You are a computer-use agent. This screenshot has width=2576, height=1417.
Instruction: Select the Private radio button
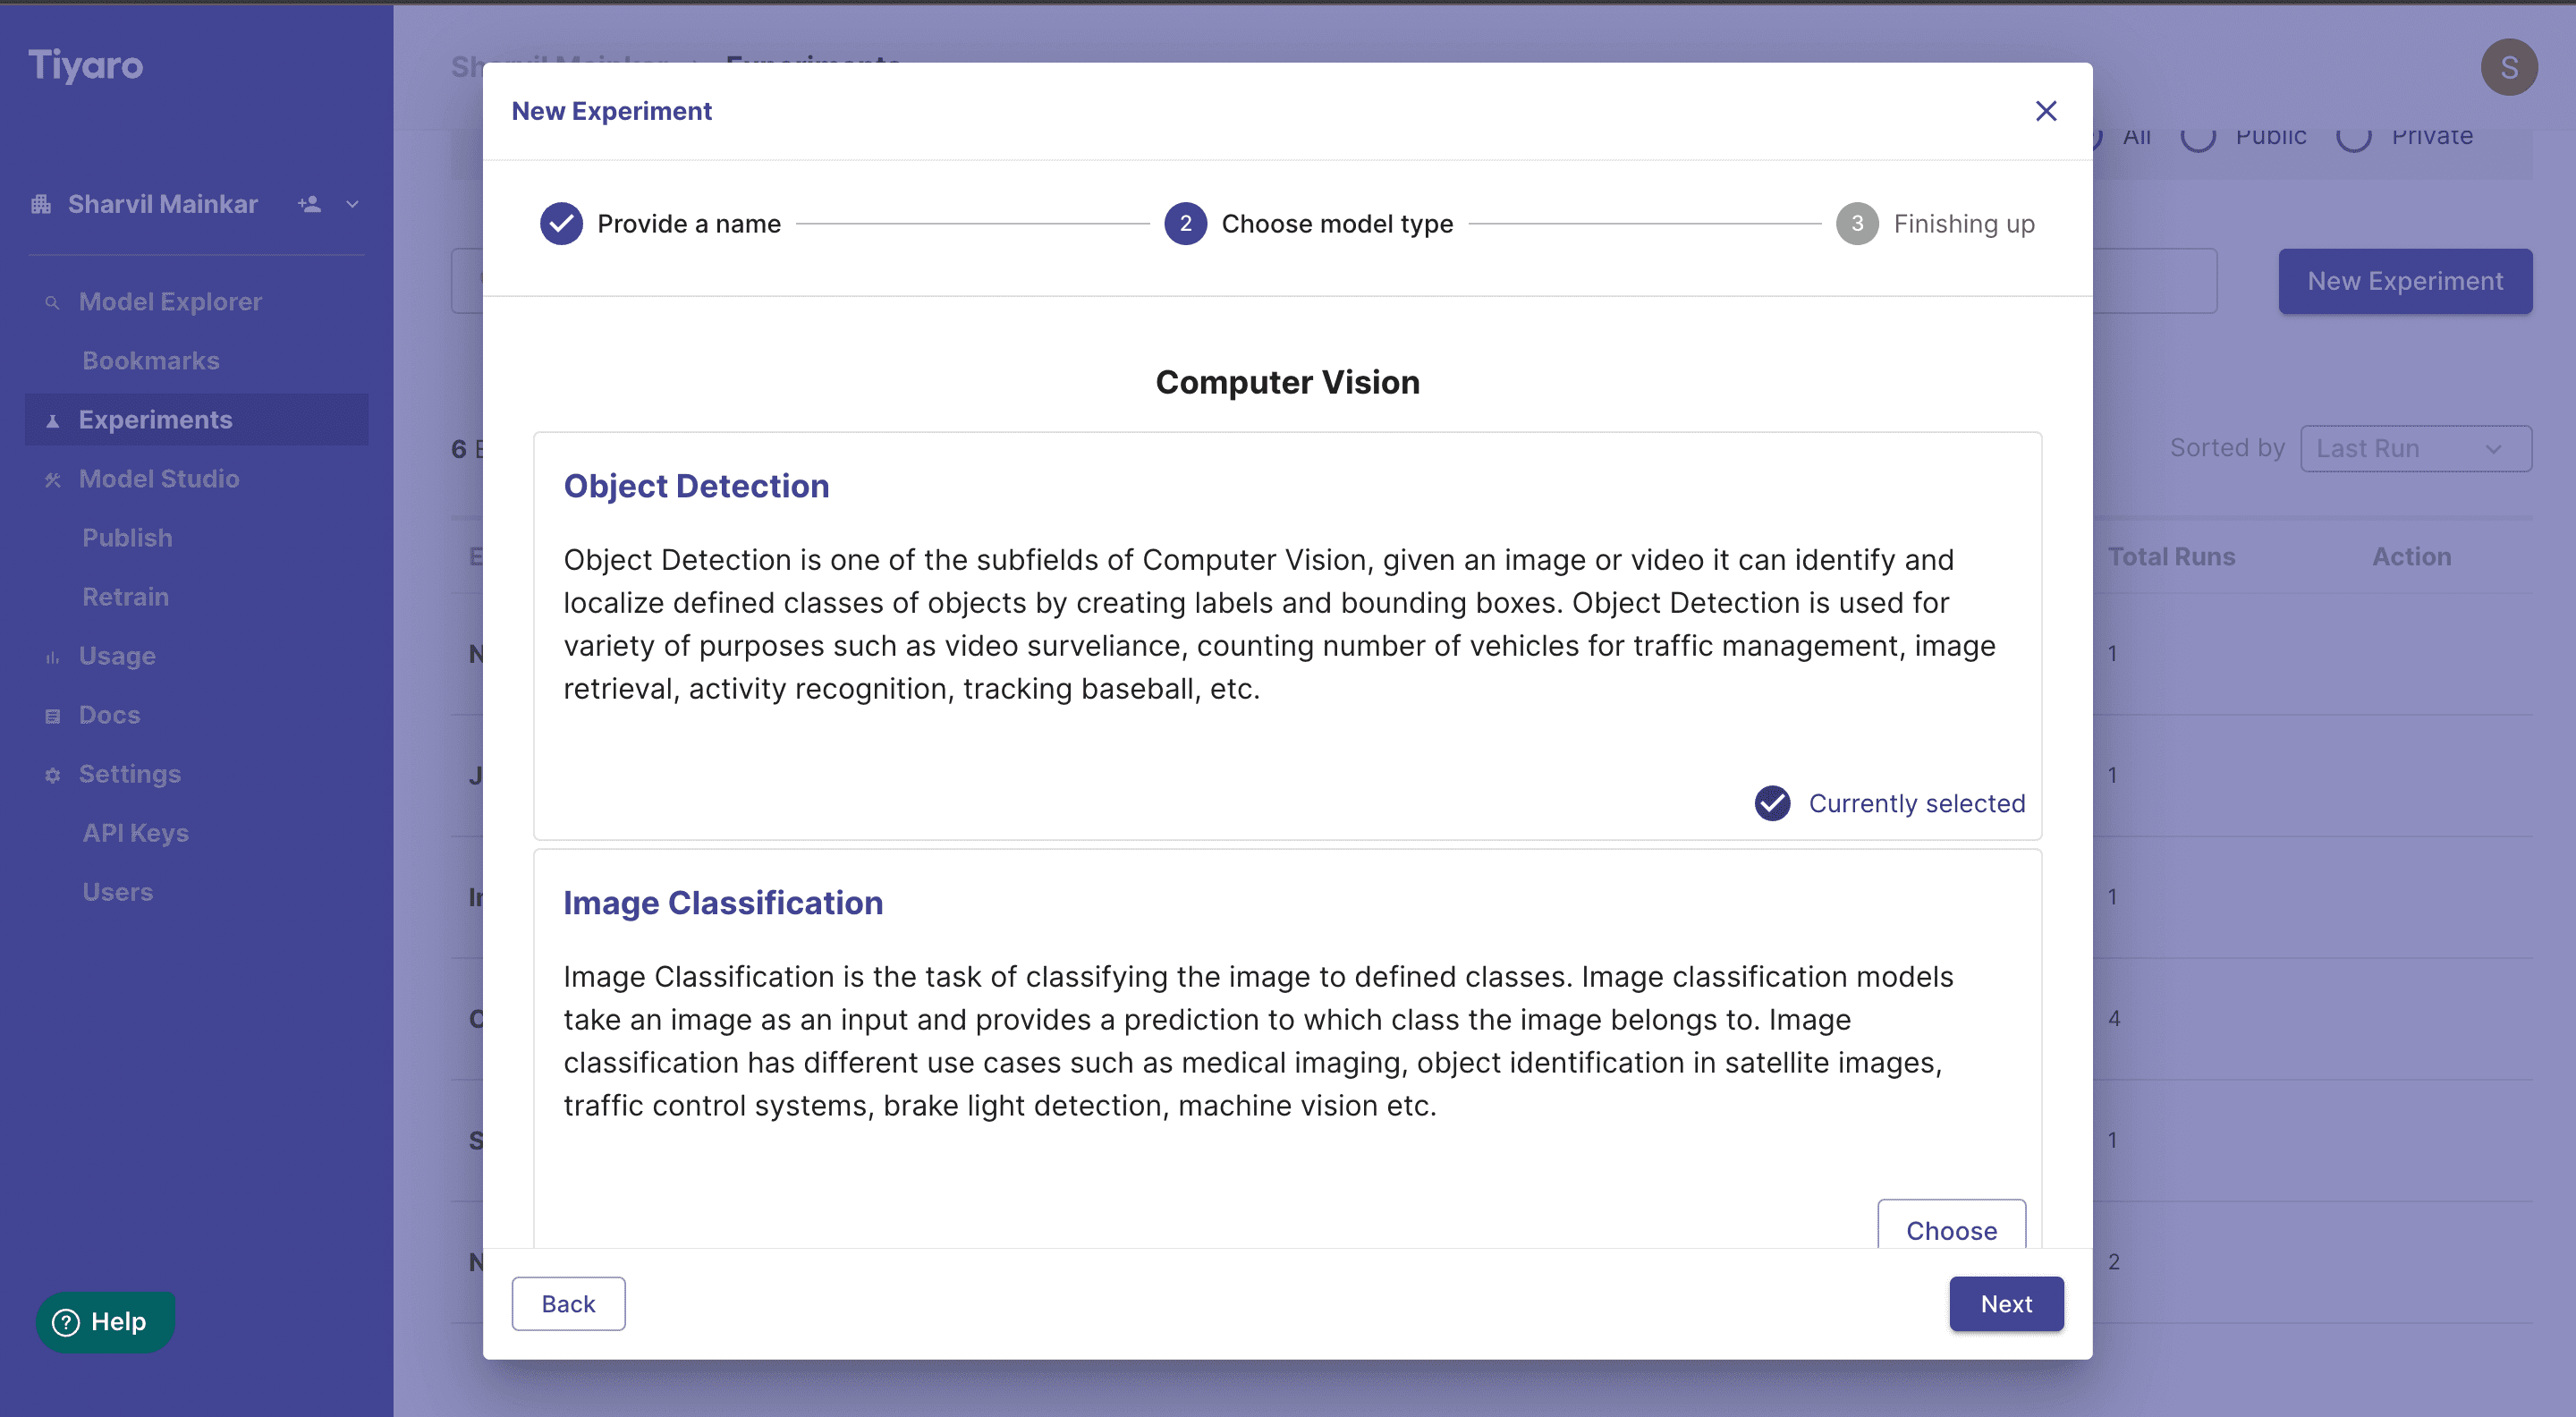coord(2353,137)
